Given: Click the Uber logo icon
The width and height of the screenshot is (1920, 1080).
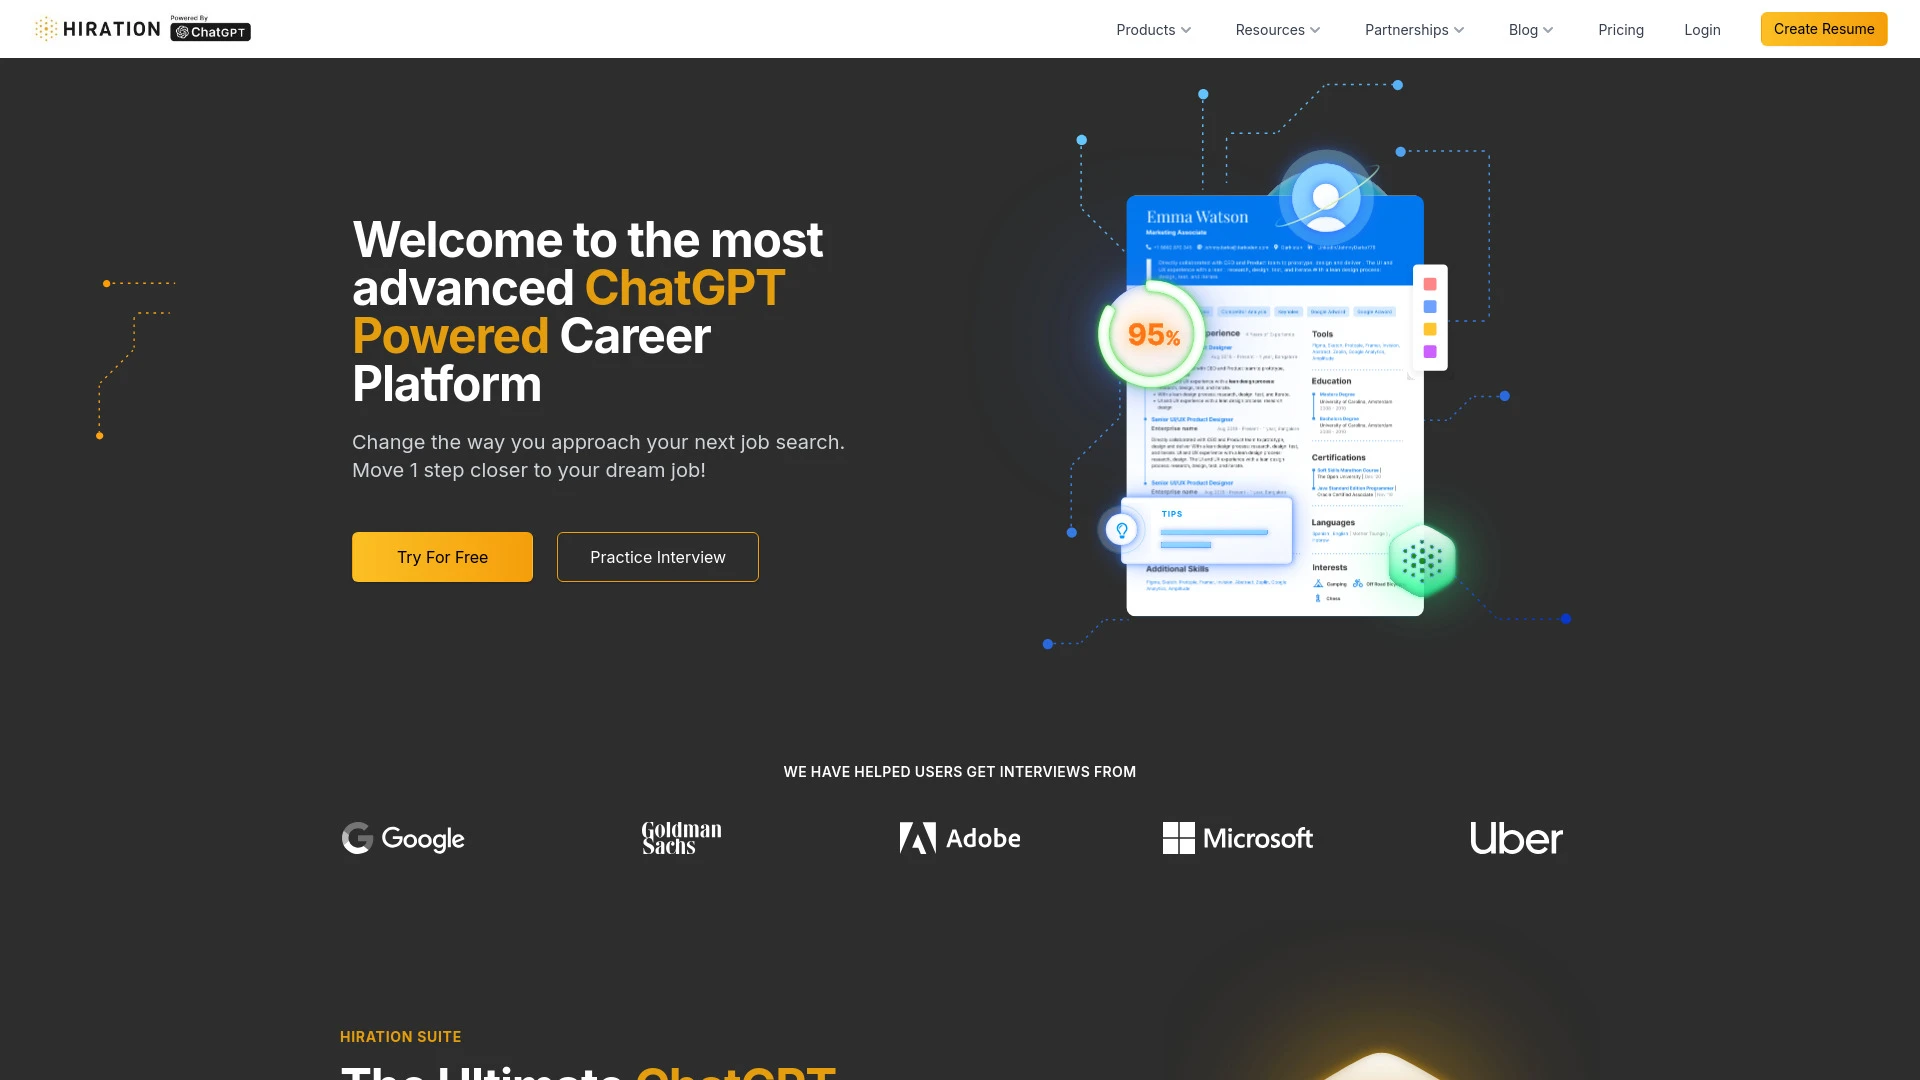Looking at the screenshot, I should pyautogui.click(x=1516, y=837).
